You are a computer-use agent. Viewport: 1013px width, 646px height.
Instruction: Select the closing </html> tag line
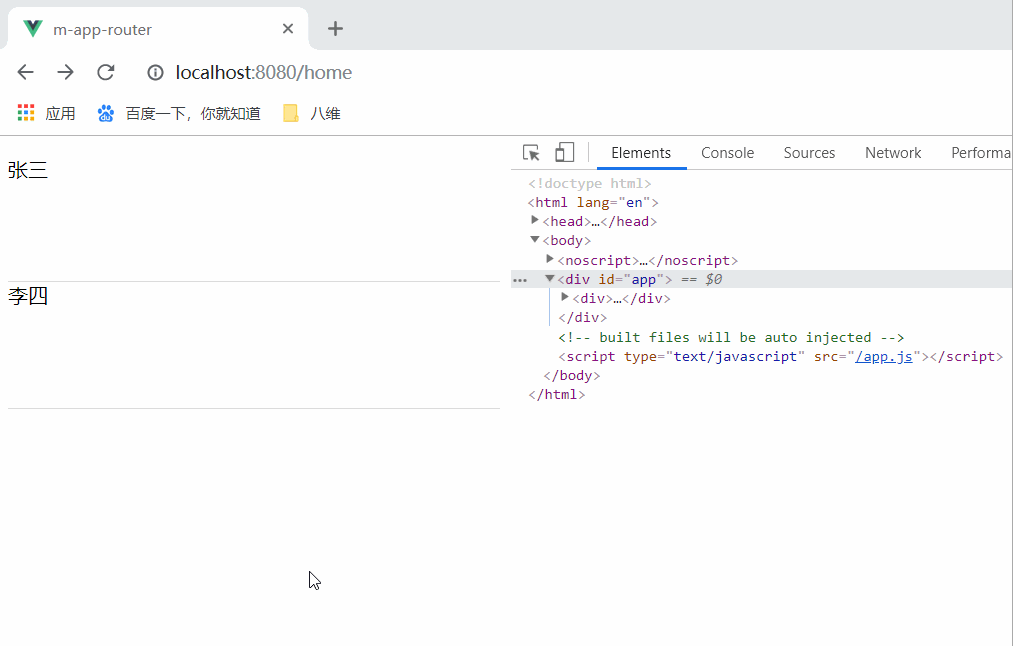[557, 395]
